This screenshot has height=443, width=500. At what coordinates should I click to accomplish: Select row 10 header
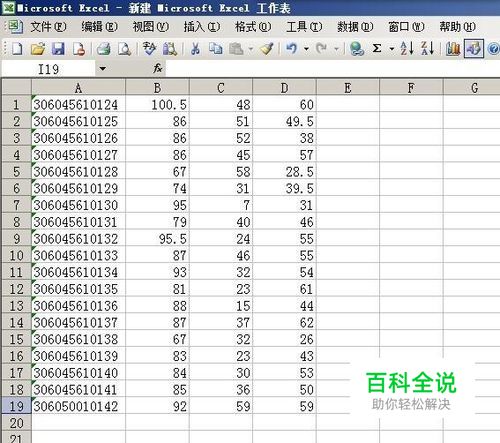16,255
